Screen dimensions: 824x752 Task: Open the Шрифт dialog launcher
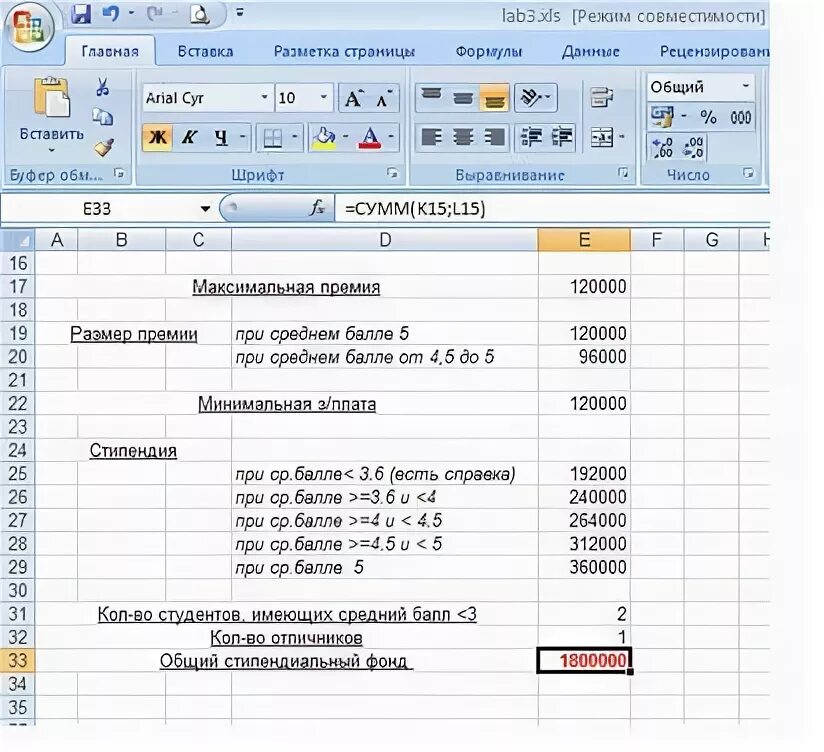pos(392,172)
